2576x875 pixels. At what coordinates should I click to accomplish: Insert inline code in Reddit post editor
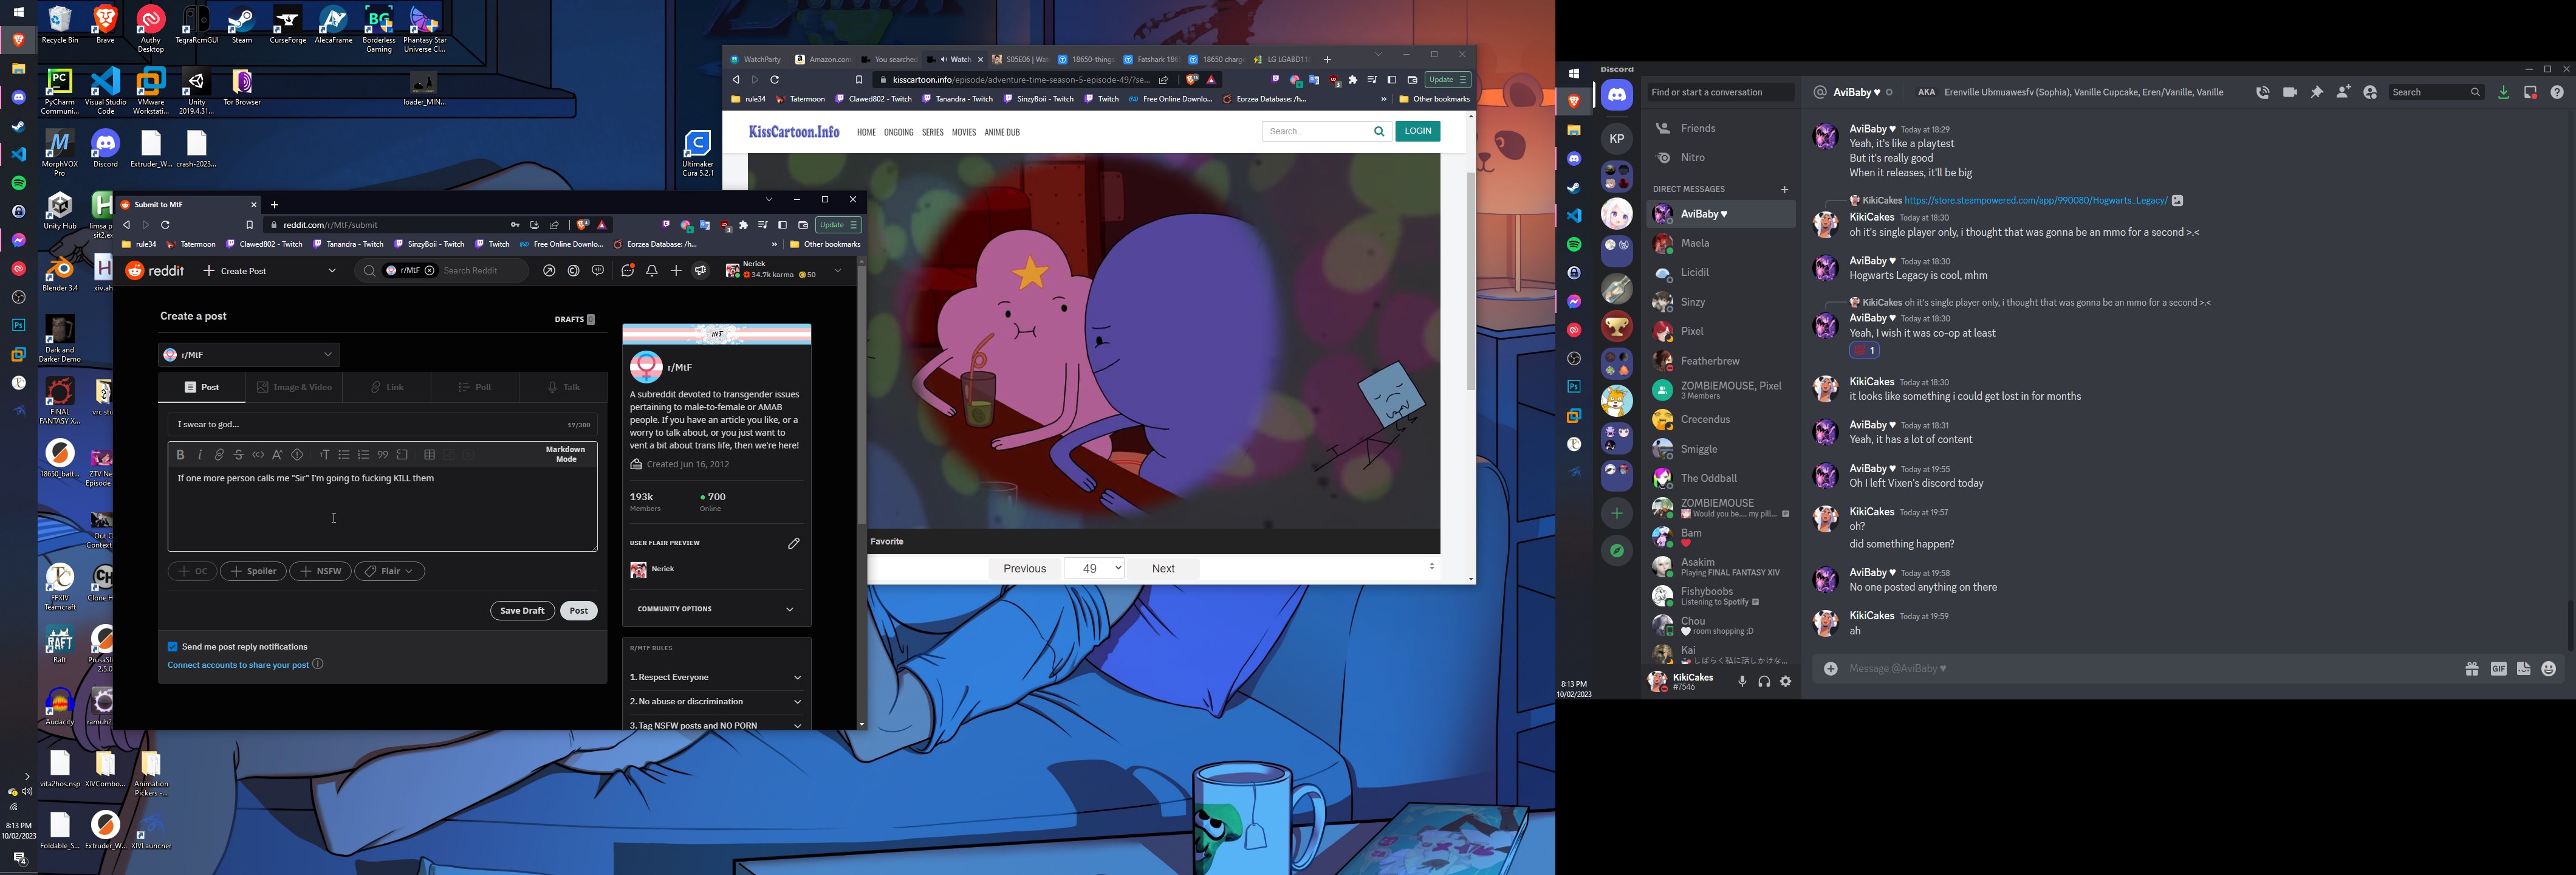[258, 455]
